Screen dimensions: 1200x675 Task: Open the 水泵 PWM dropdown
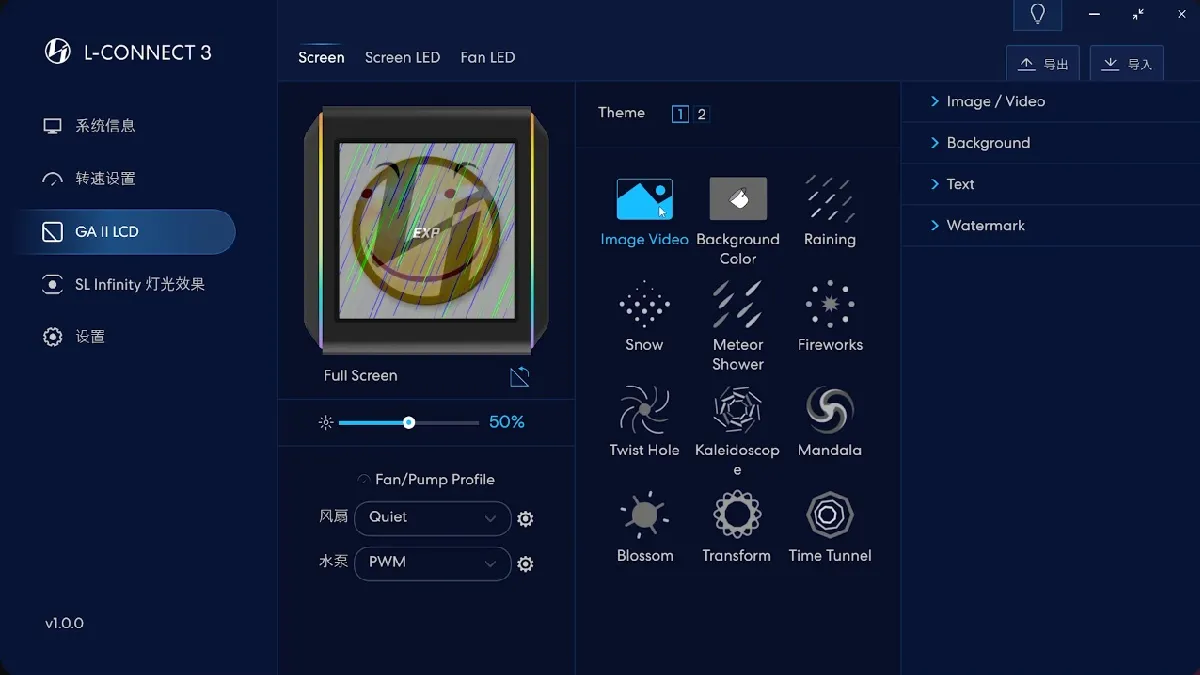pyautogui.click(x=433, y=563)
